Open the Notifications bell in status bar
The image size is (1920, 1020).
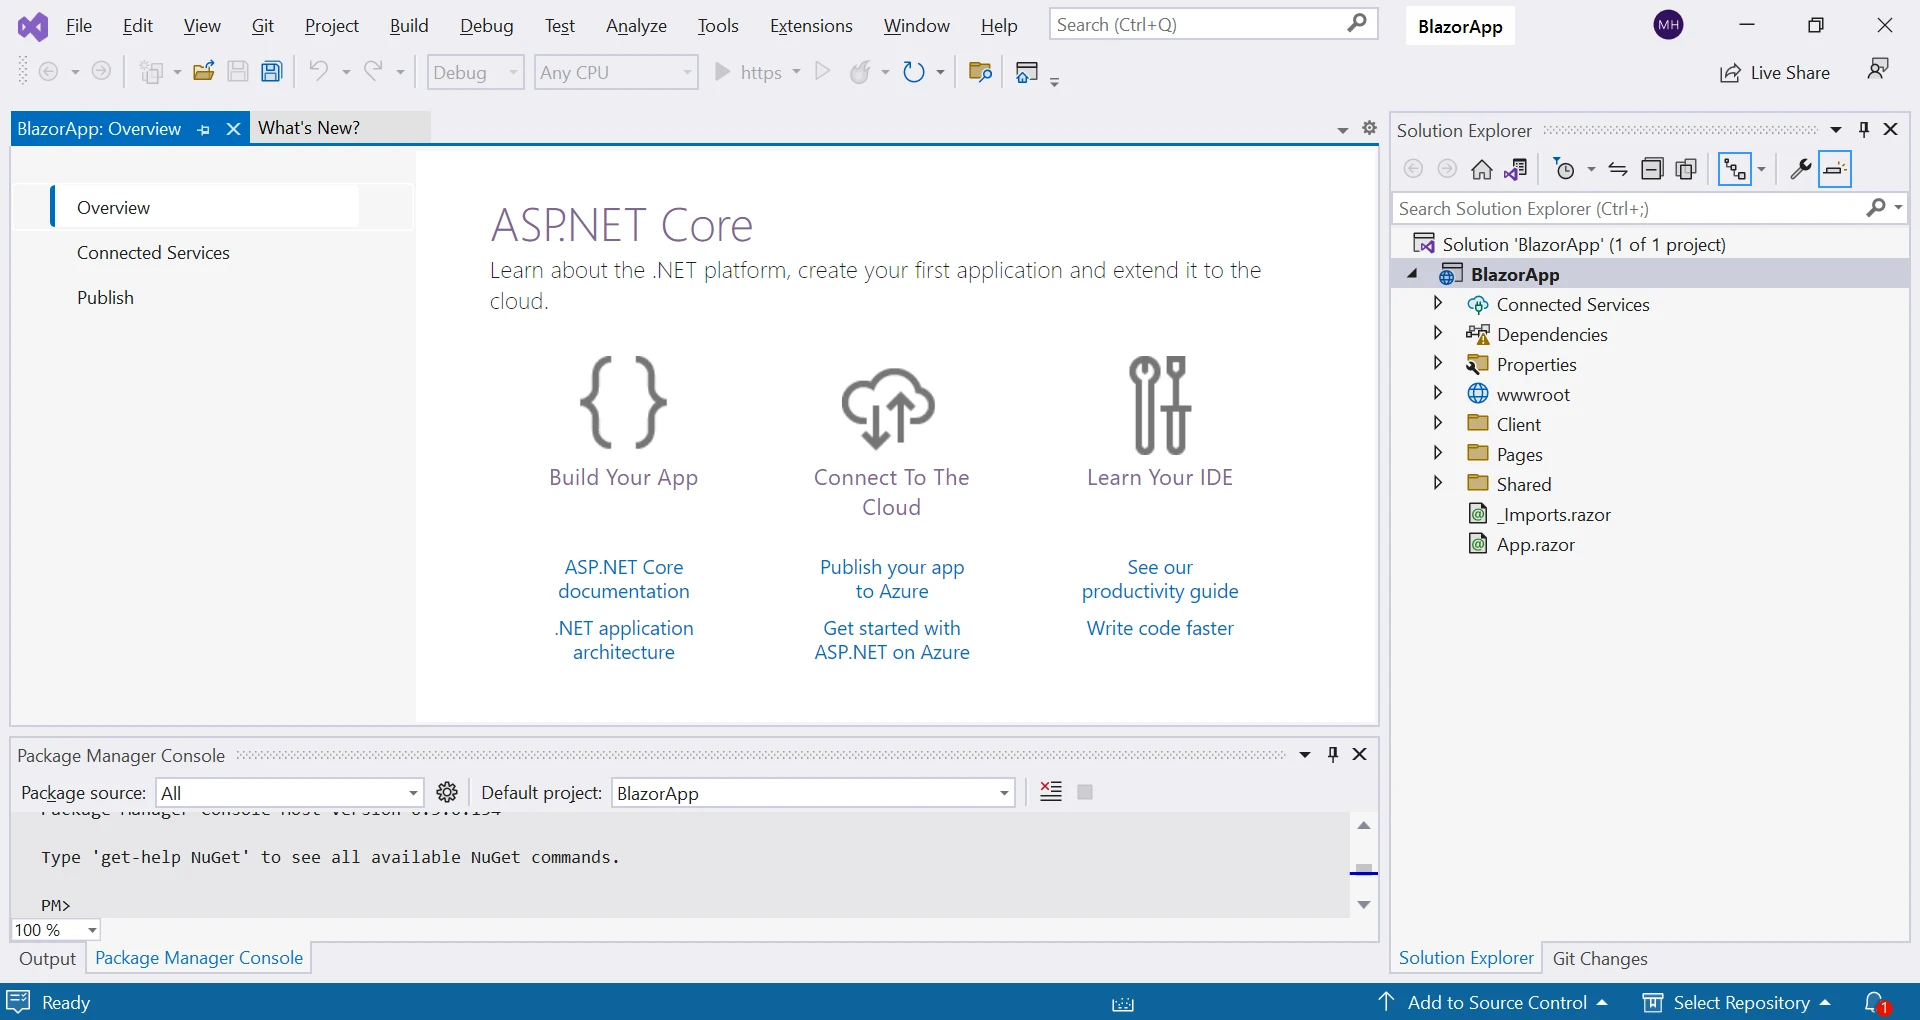coord(1876,1002)
